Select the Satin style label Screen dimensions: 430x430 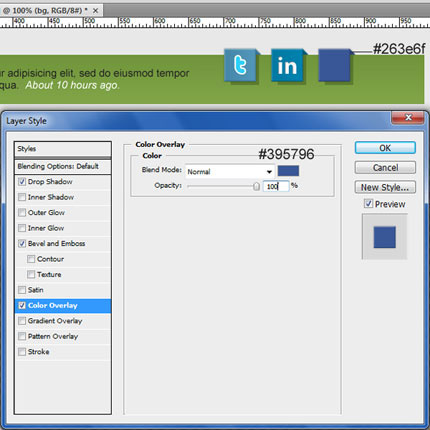point(36,290)
